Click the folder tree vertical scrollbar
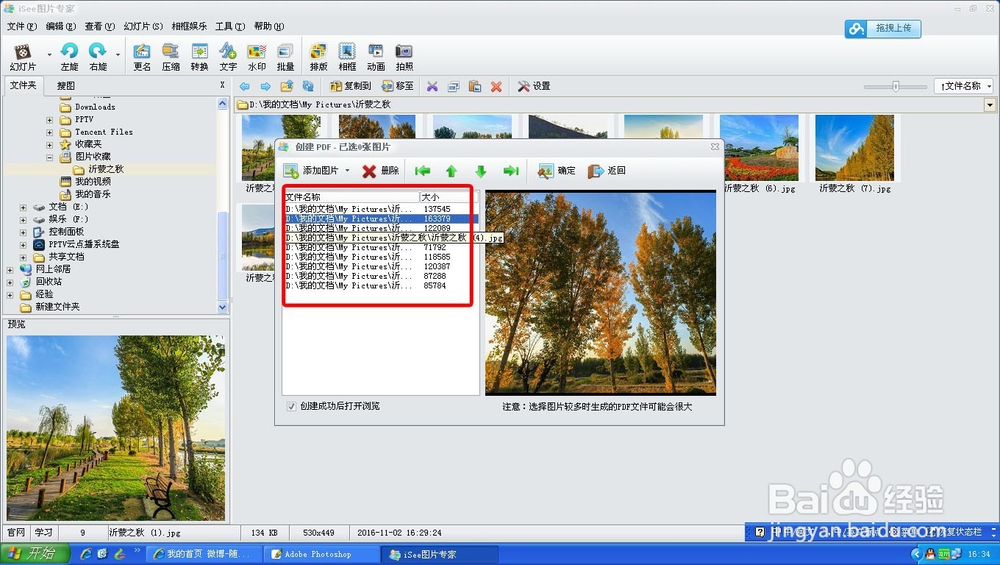Viewport: 1000px width, 565px height. click(223, 255)
